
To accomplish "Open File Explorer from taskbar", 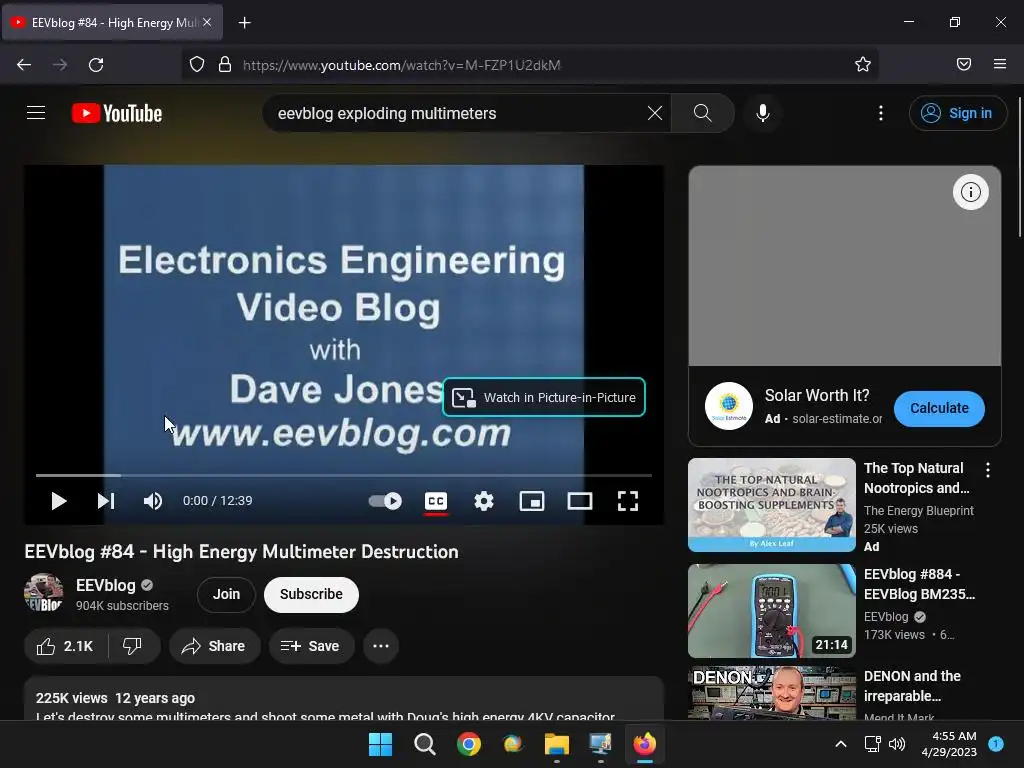I will coord(556,744).
